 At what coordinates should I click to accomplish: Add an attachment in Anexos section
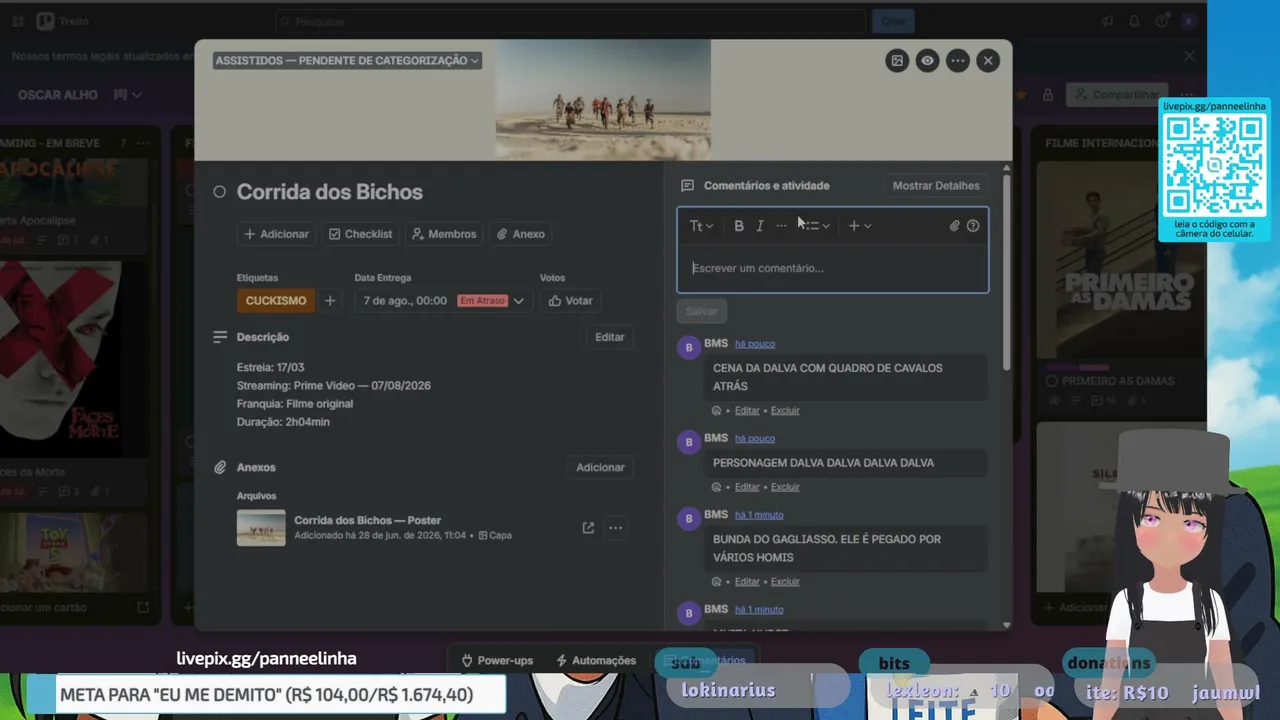600,467
